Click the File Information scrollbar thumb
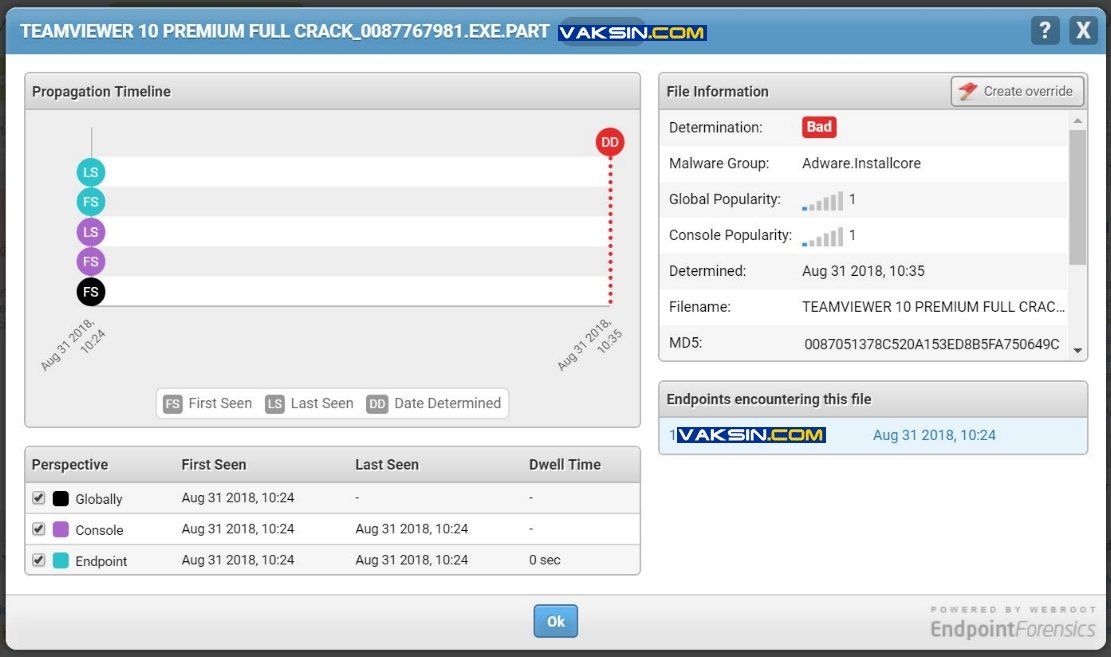 (x=1078, y=198)
